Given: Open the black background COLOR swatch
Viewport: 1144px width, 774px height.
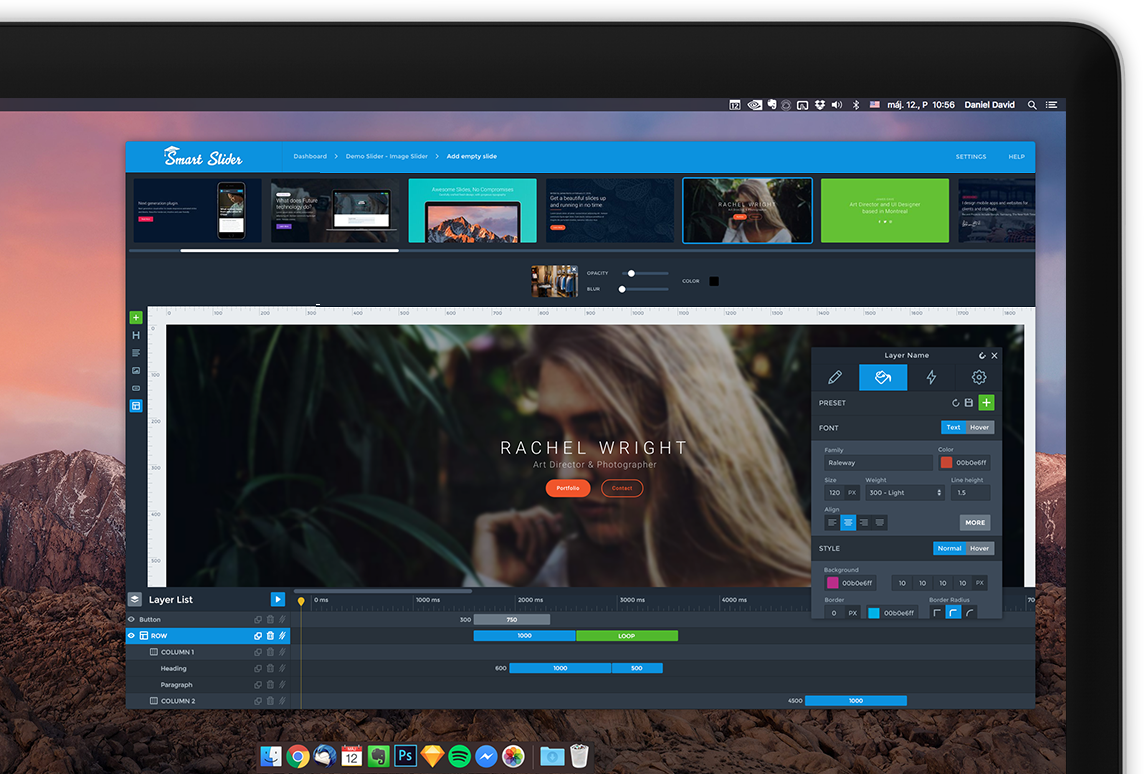Looking at the screenshot, I should click(714, 281).
